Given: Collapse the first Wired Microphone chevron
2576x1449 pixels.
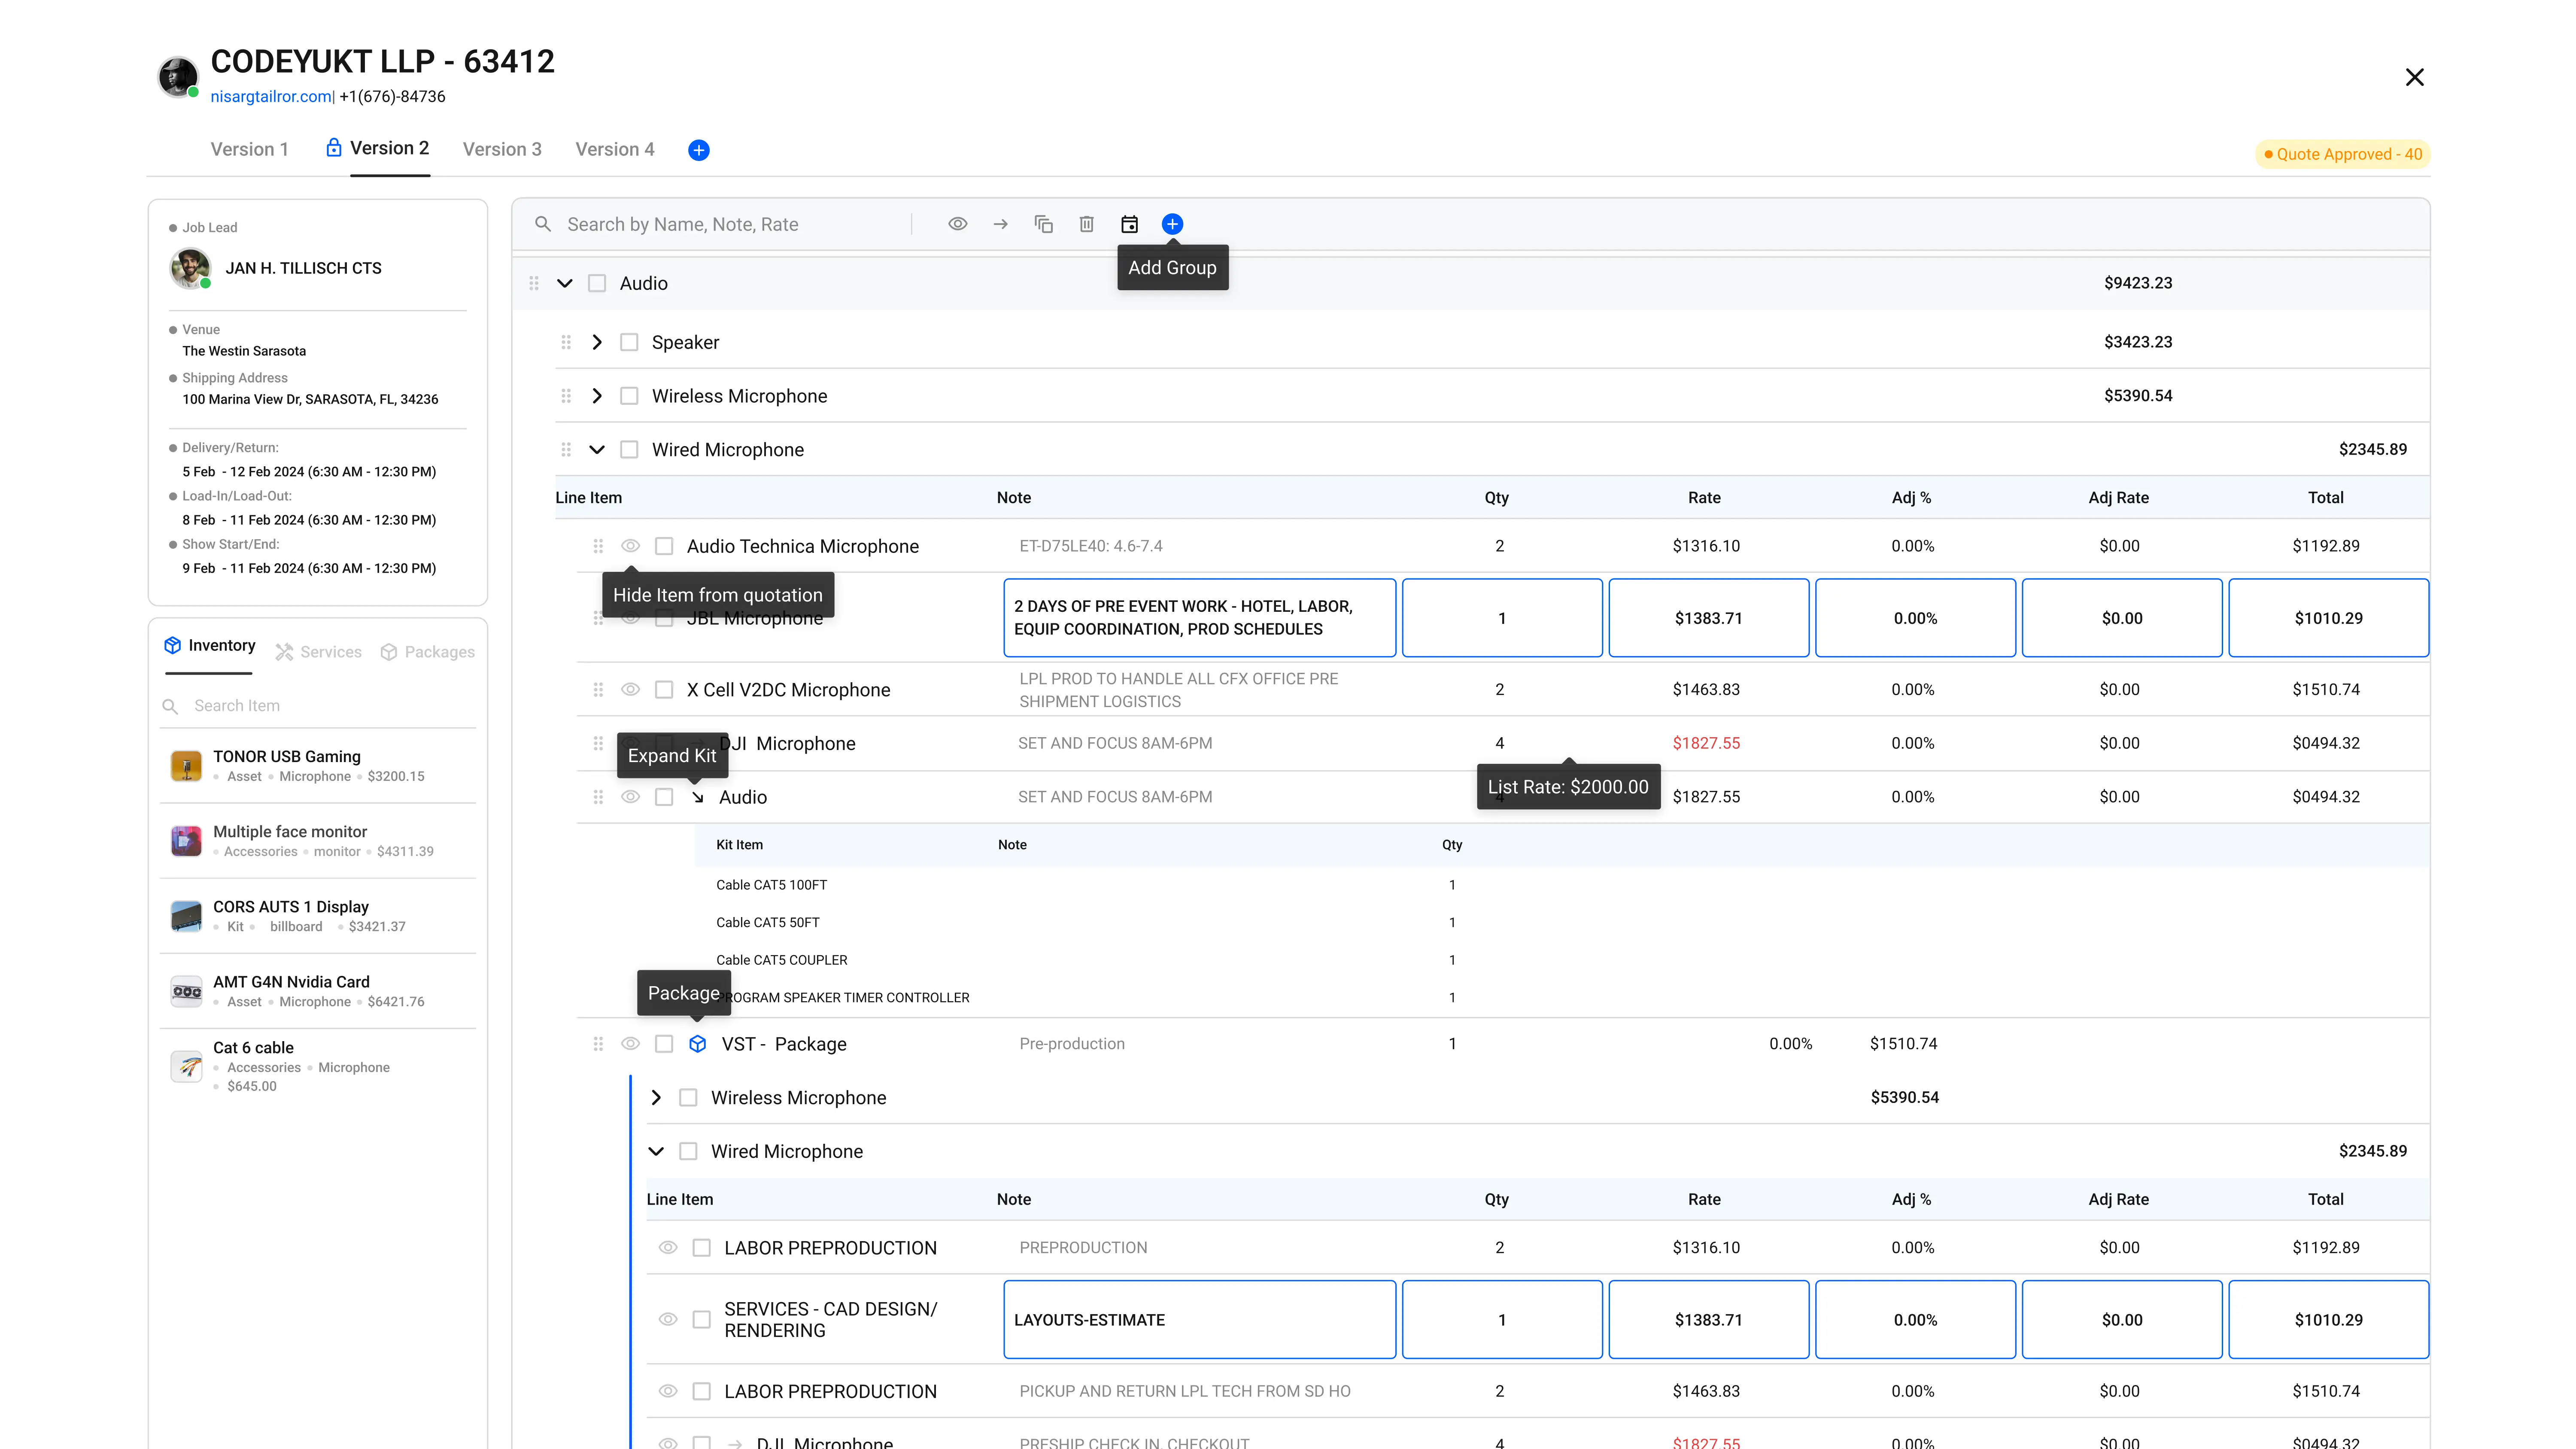Looking at the screenshot, I should pos(597,450).
